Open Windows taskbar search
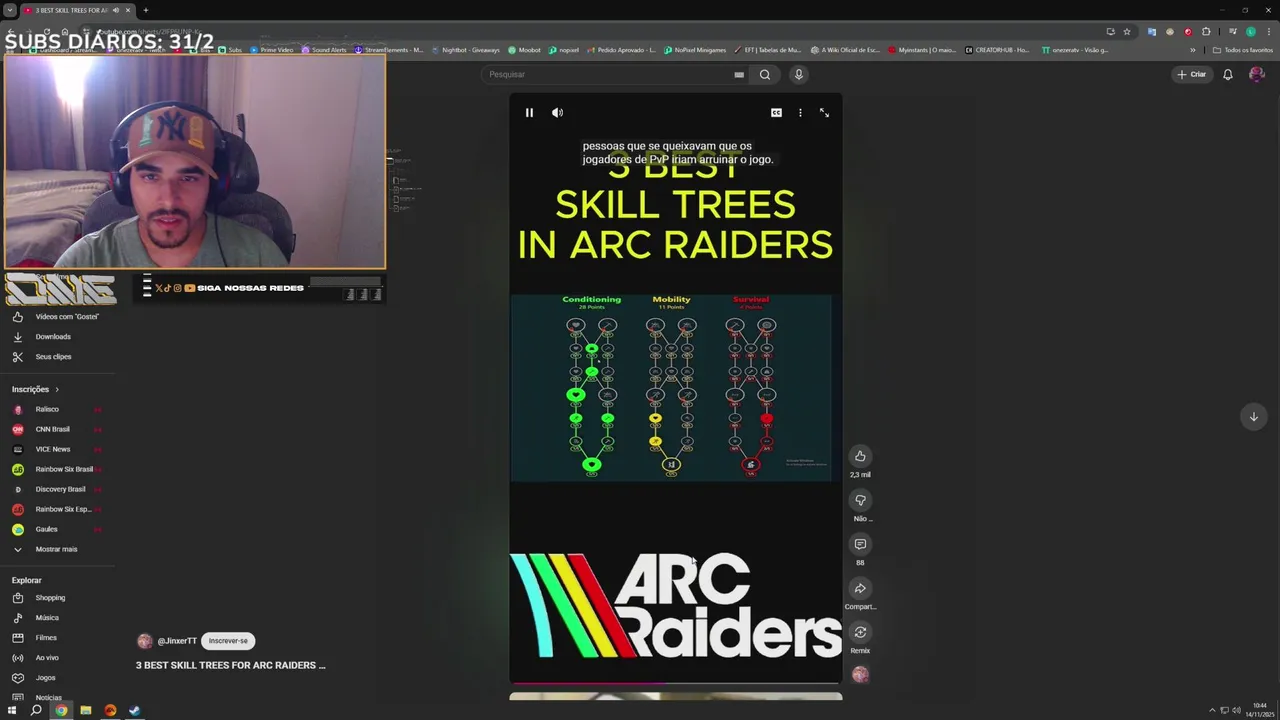The height and width of the screenshot is (720, 1280). coord(36,711)
